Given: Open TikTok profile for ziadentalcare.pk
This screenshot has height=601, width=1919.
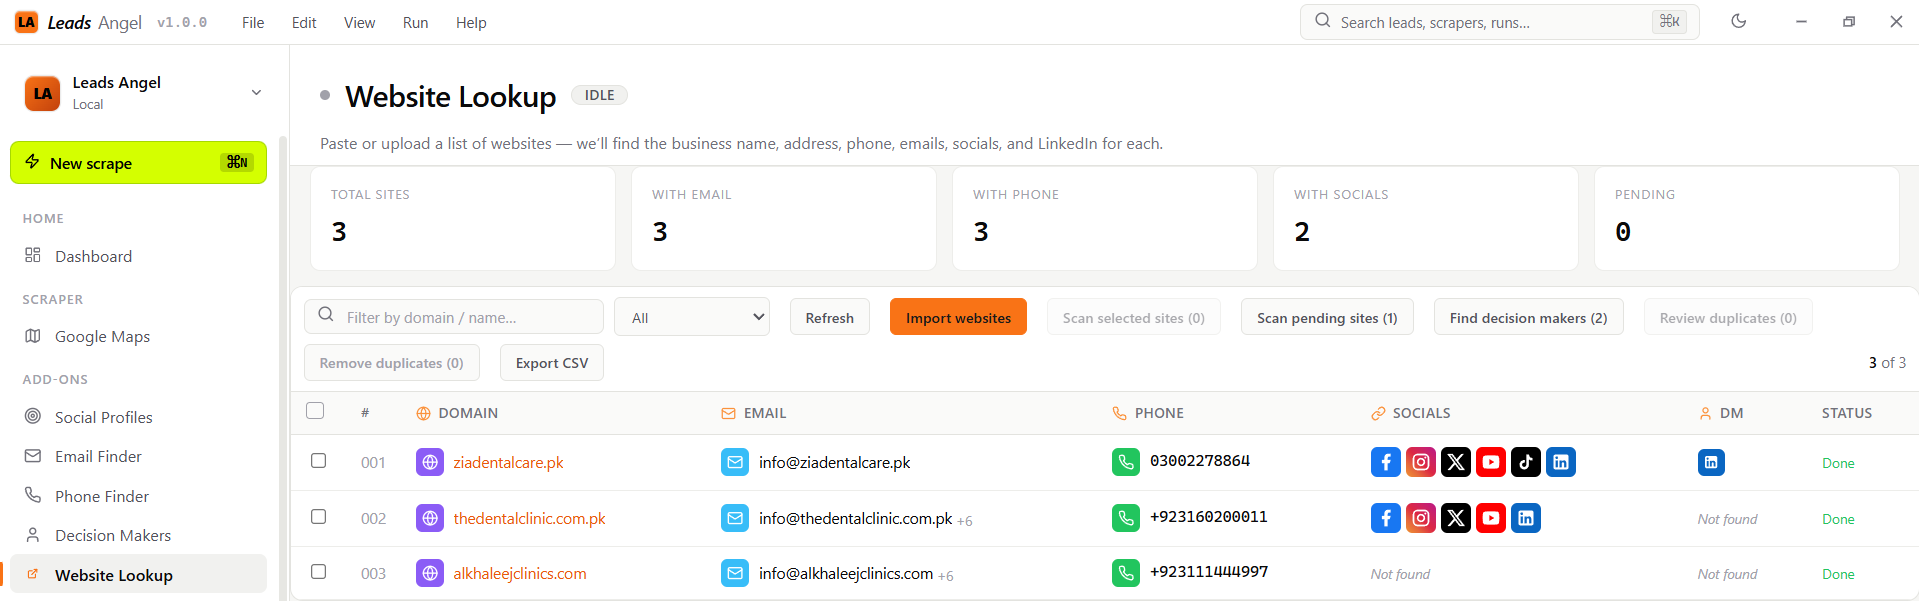Looking at the screenshot, I should click(x=1526, y=462).
